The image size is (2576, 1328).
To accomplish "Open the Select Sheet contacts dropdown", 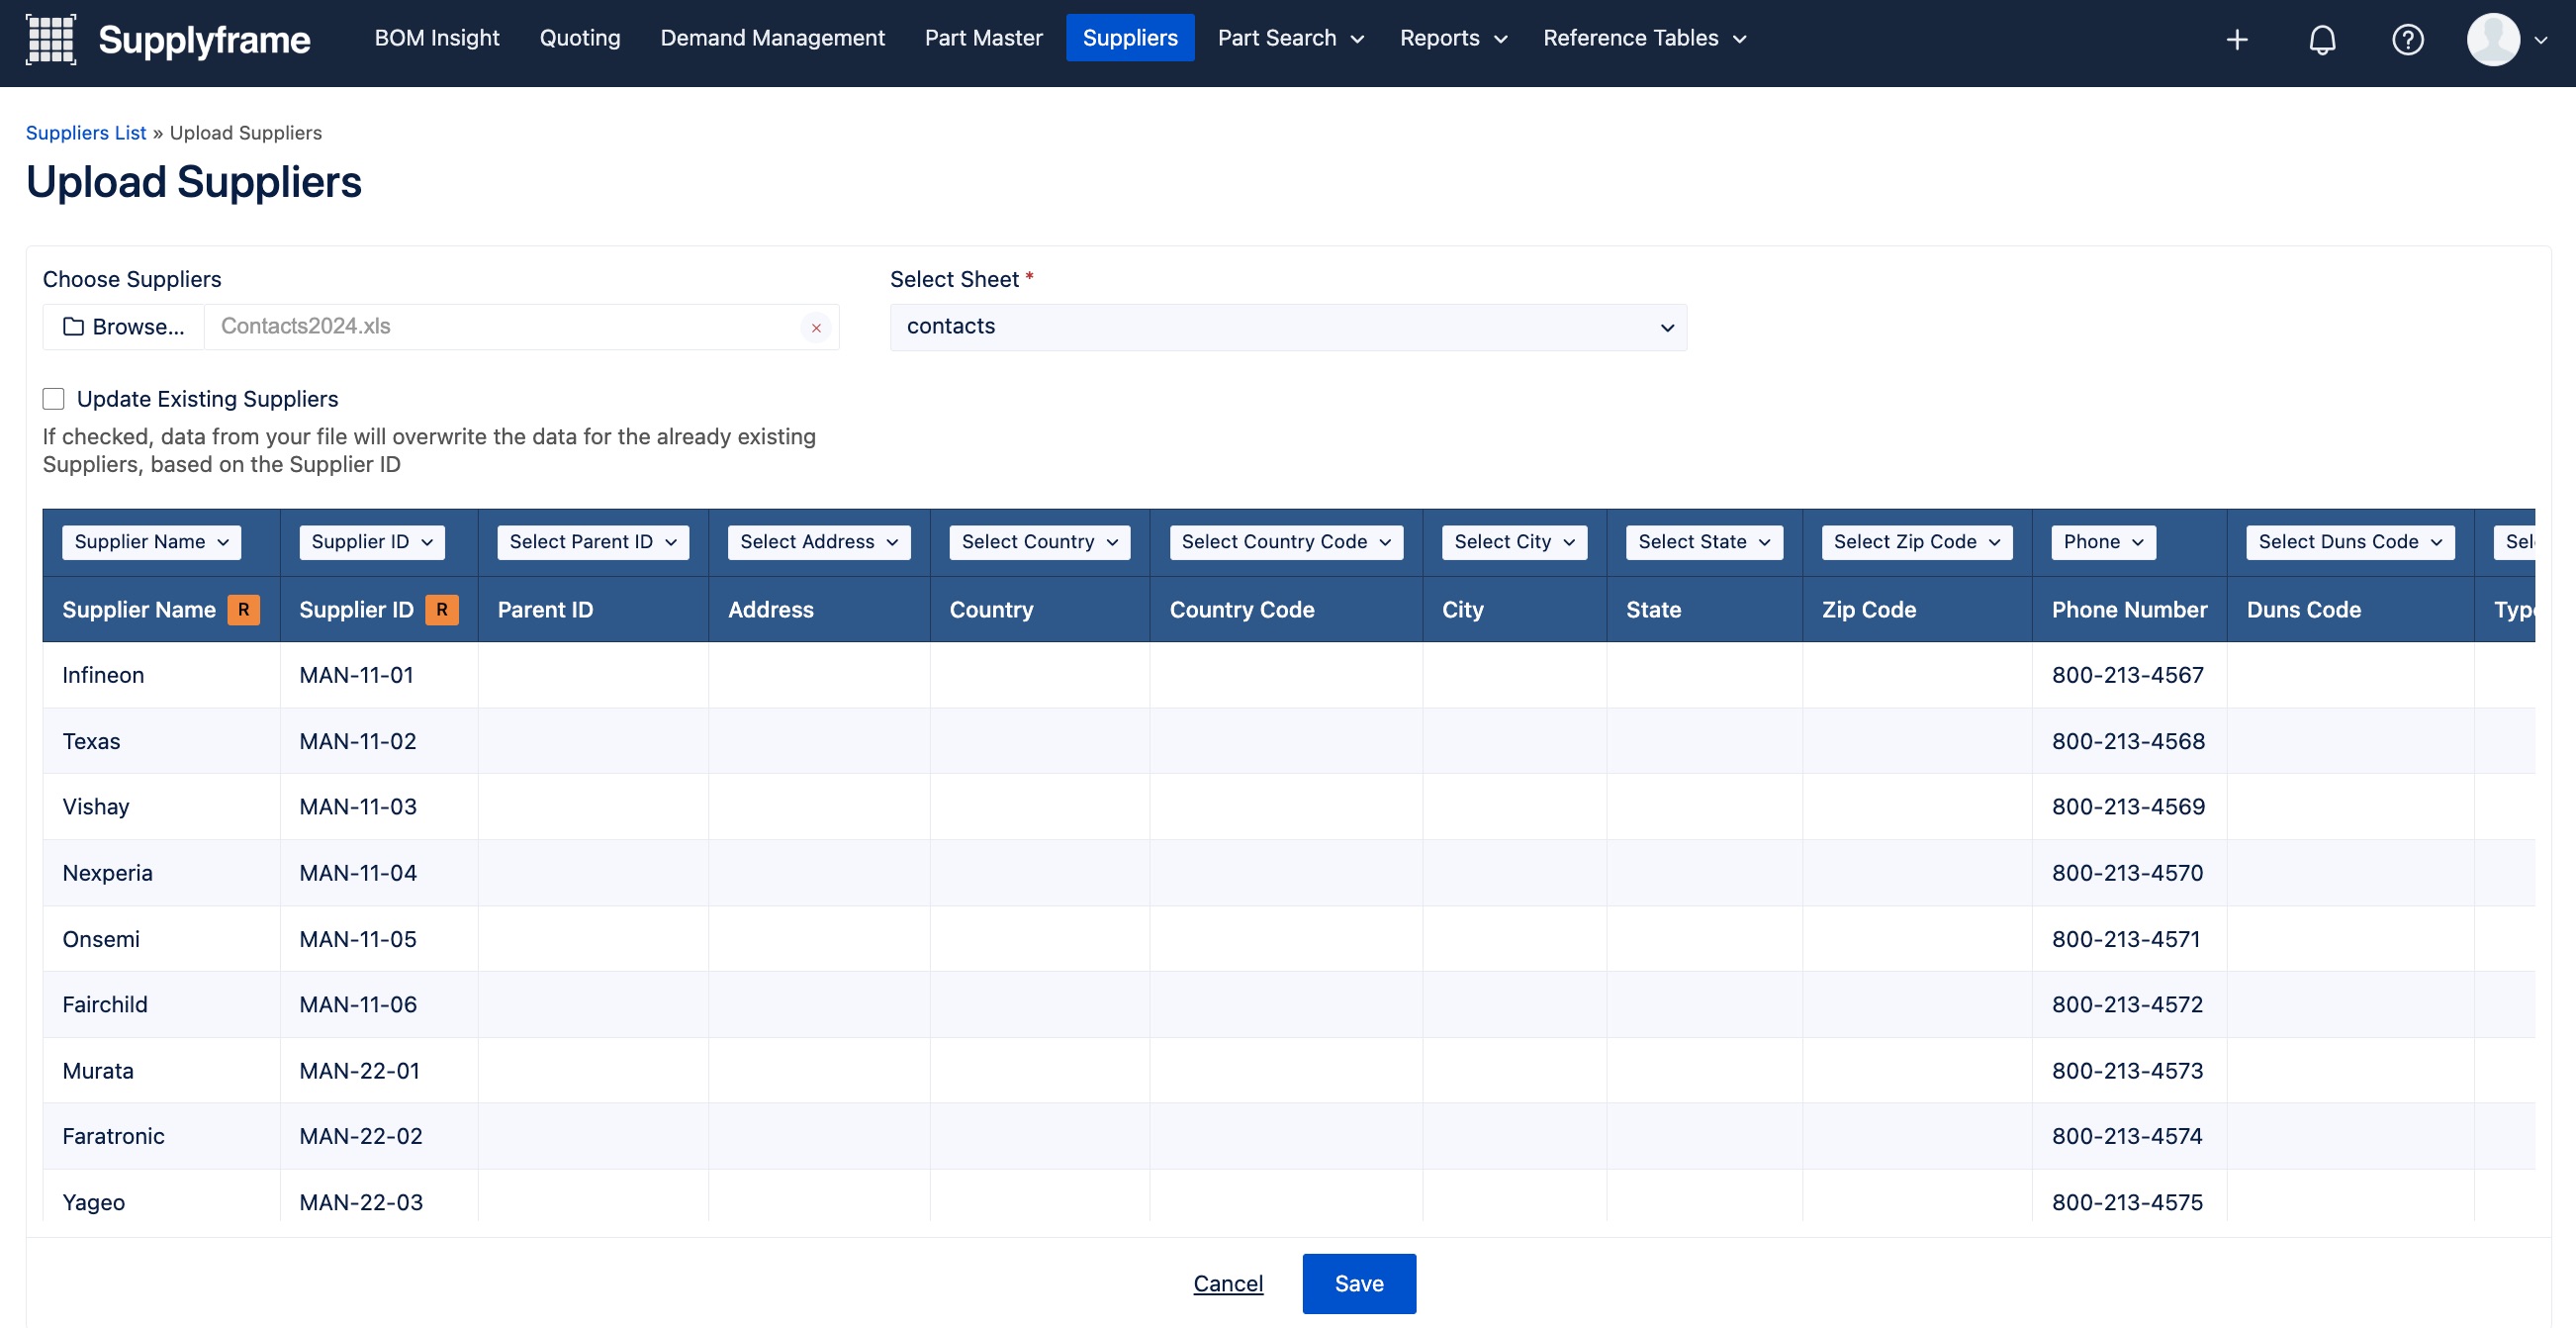I will tap(1288, 327).
